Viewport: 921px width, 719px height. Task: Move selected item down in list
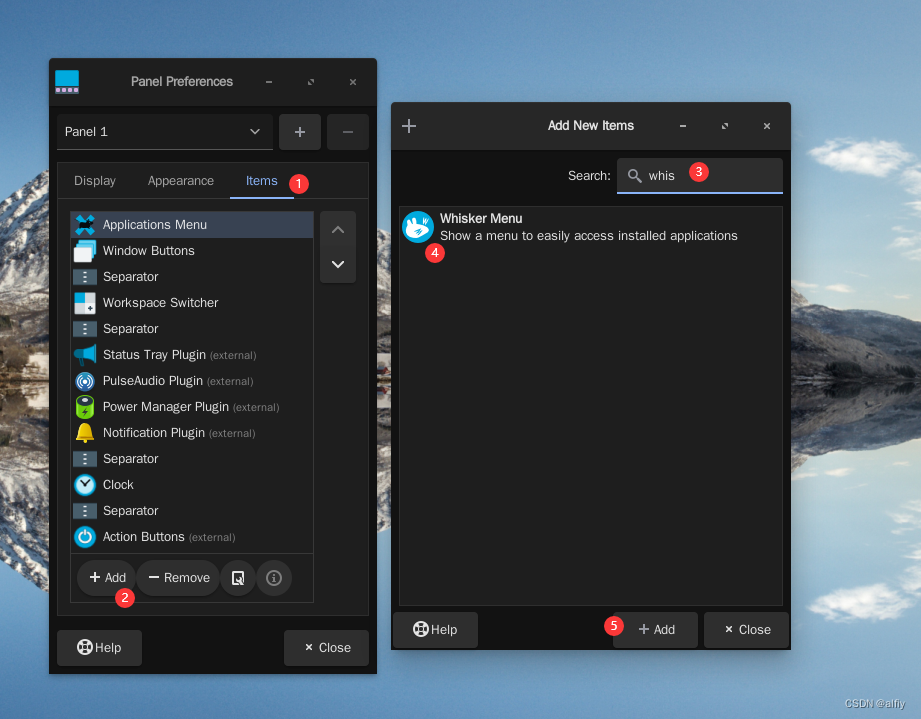click(338, 264)
